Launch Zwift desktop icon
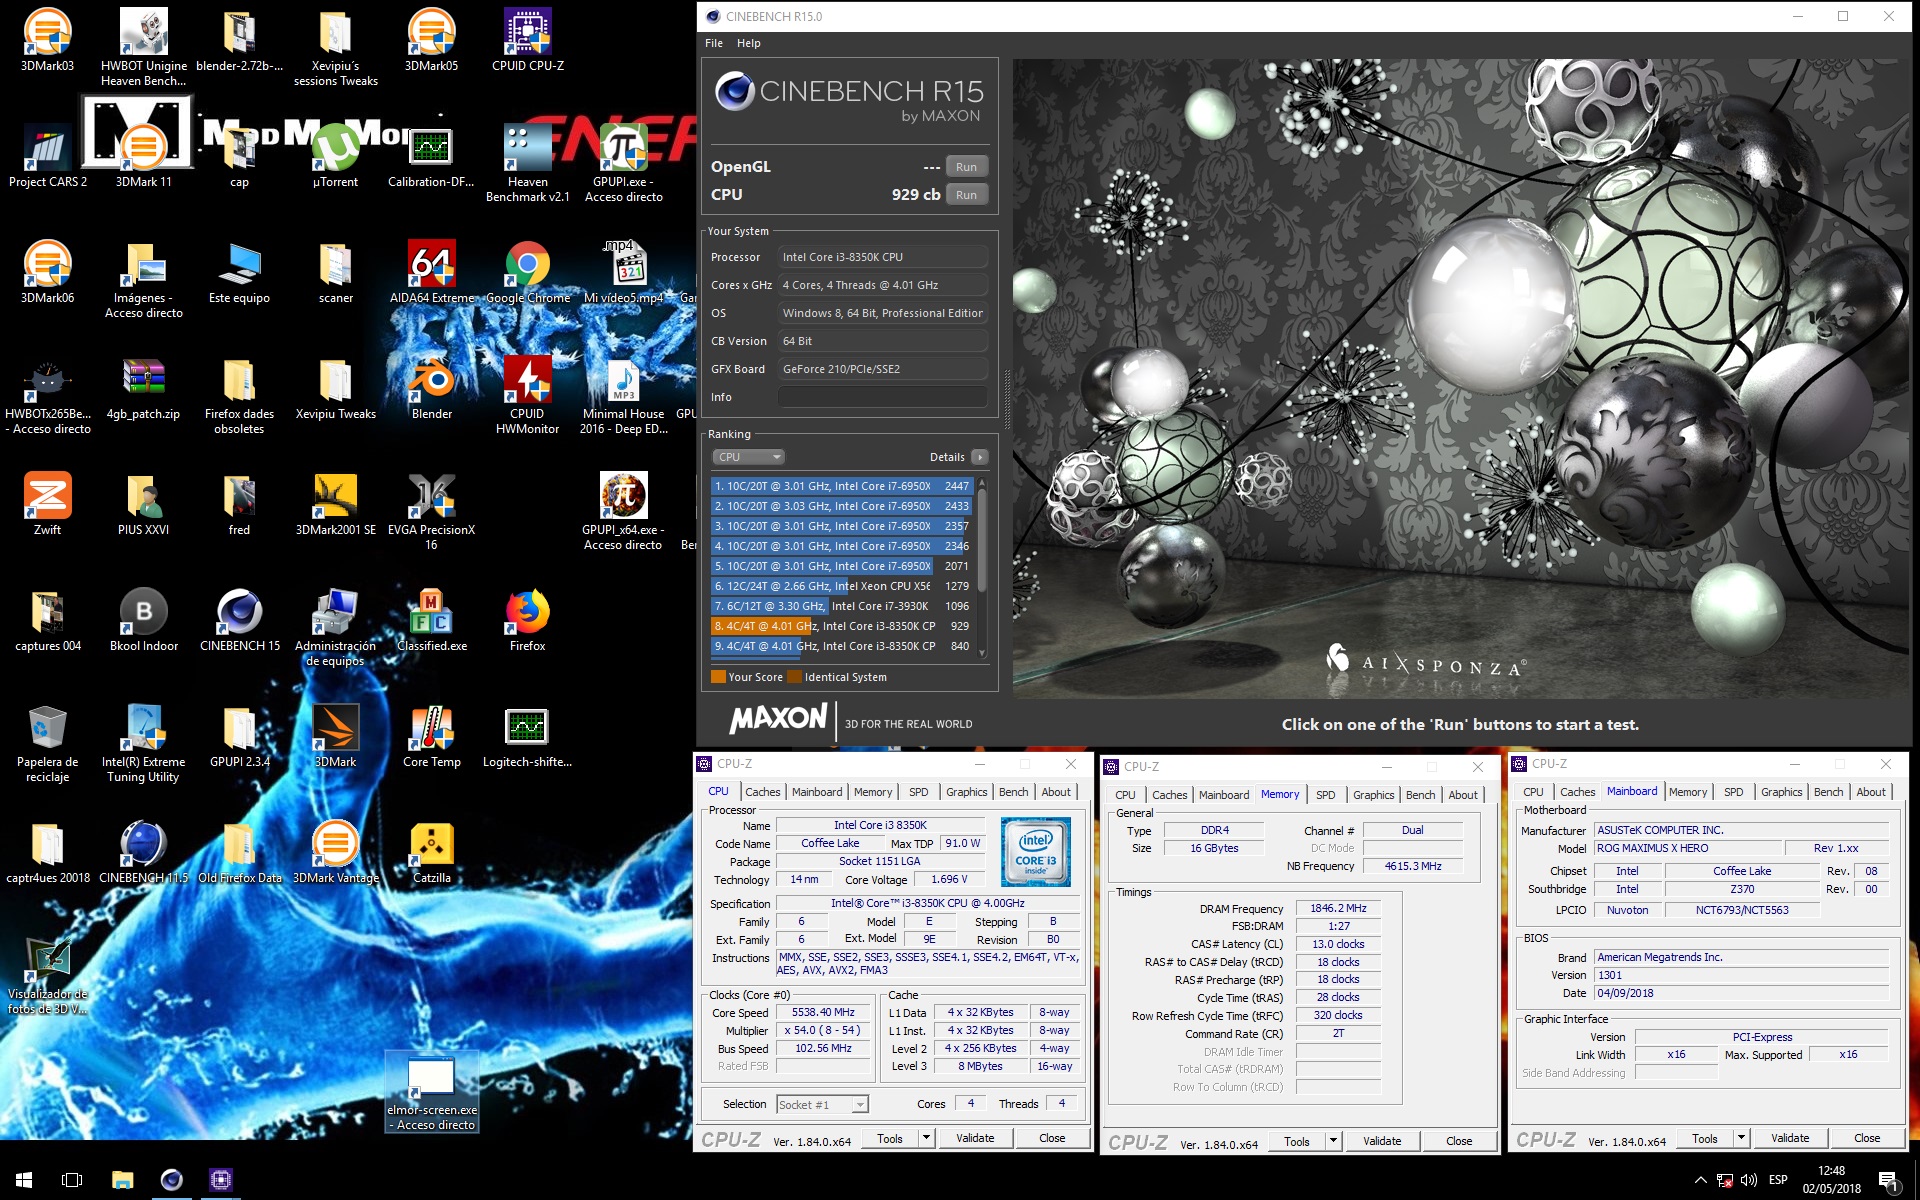Viewport: 1920px width, 1200px height. (x=47, y=503)
